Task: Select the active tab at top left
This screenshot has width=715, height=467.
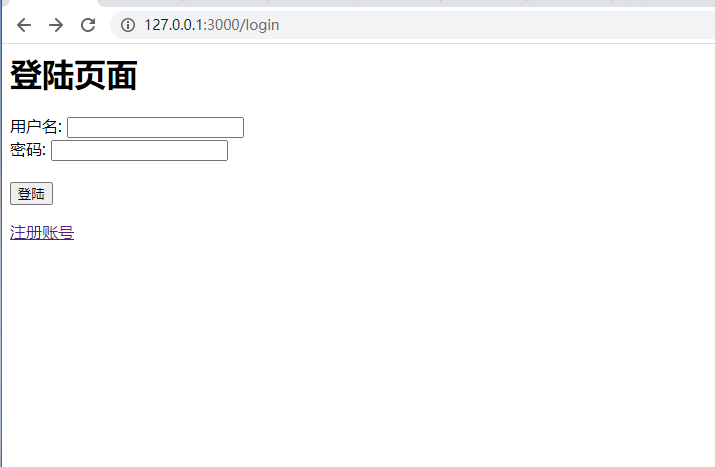Action: point(50,3)
